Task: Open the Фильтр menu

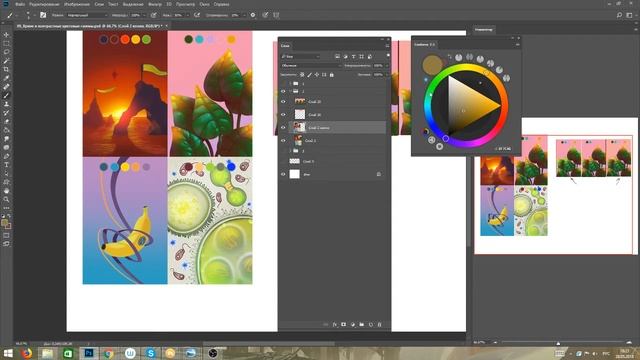Action: click(155, 4)
